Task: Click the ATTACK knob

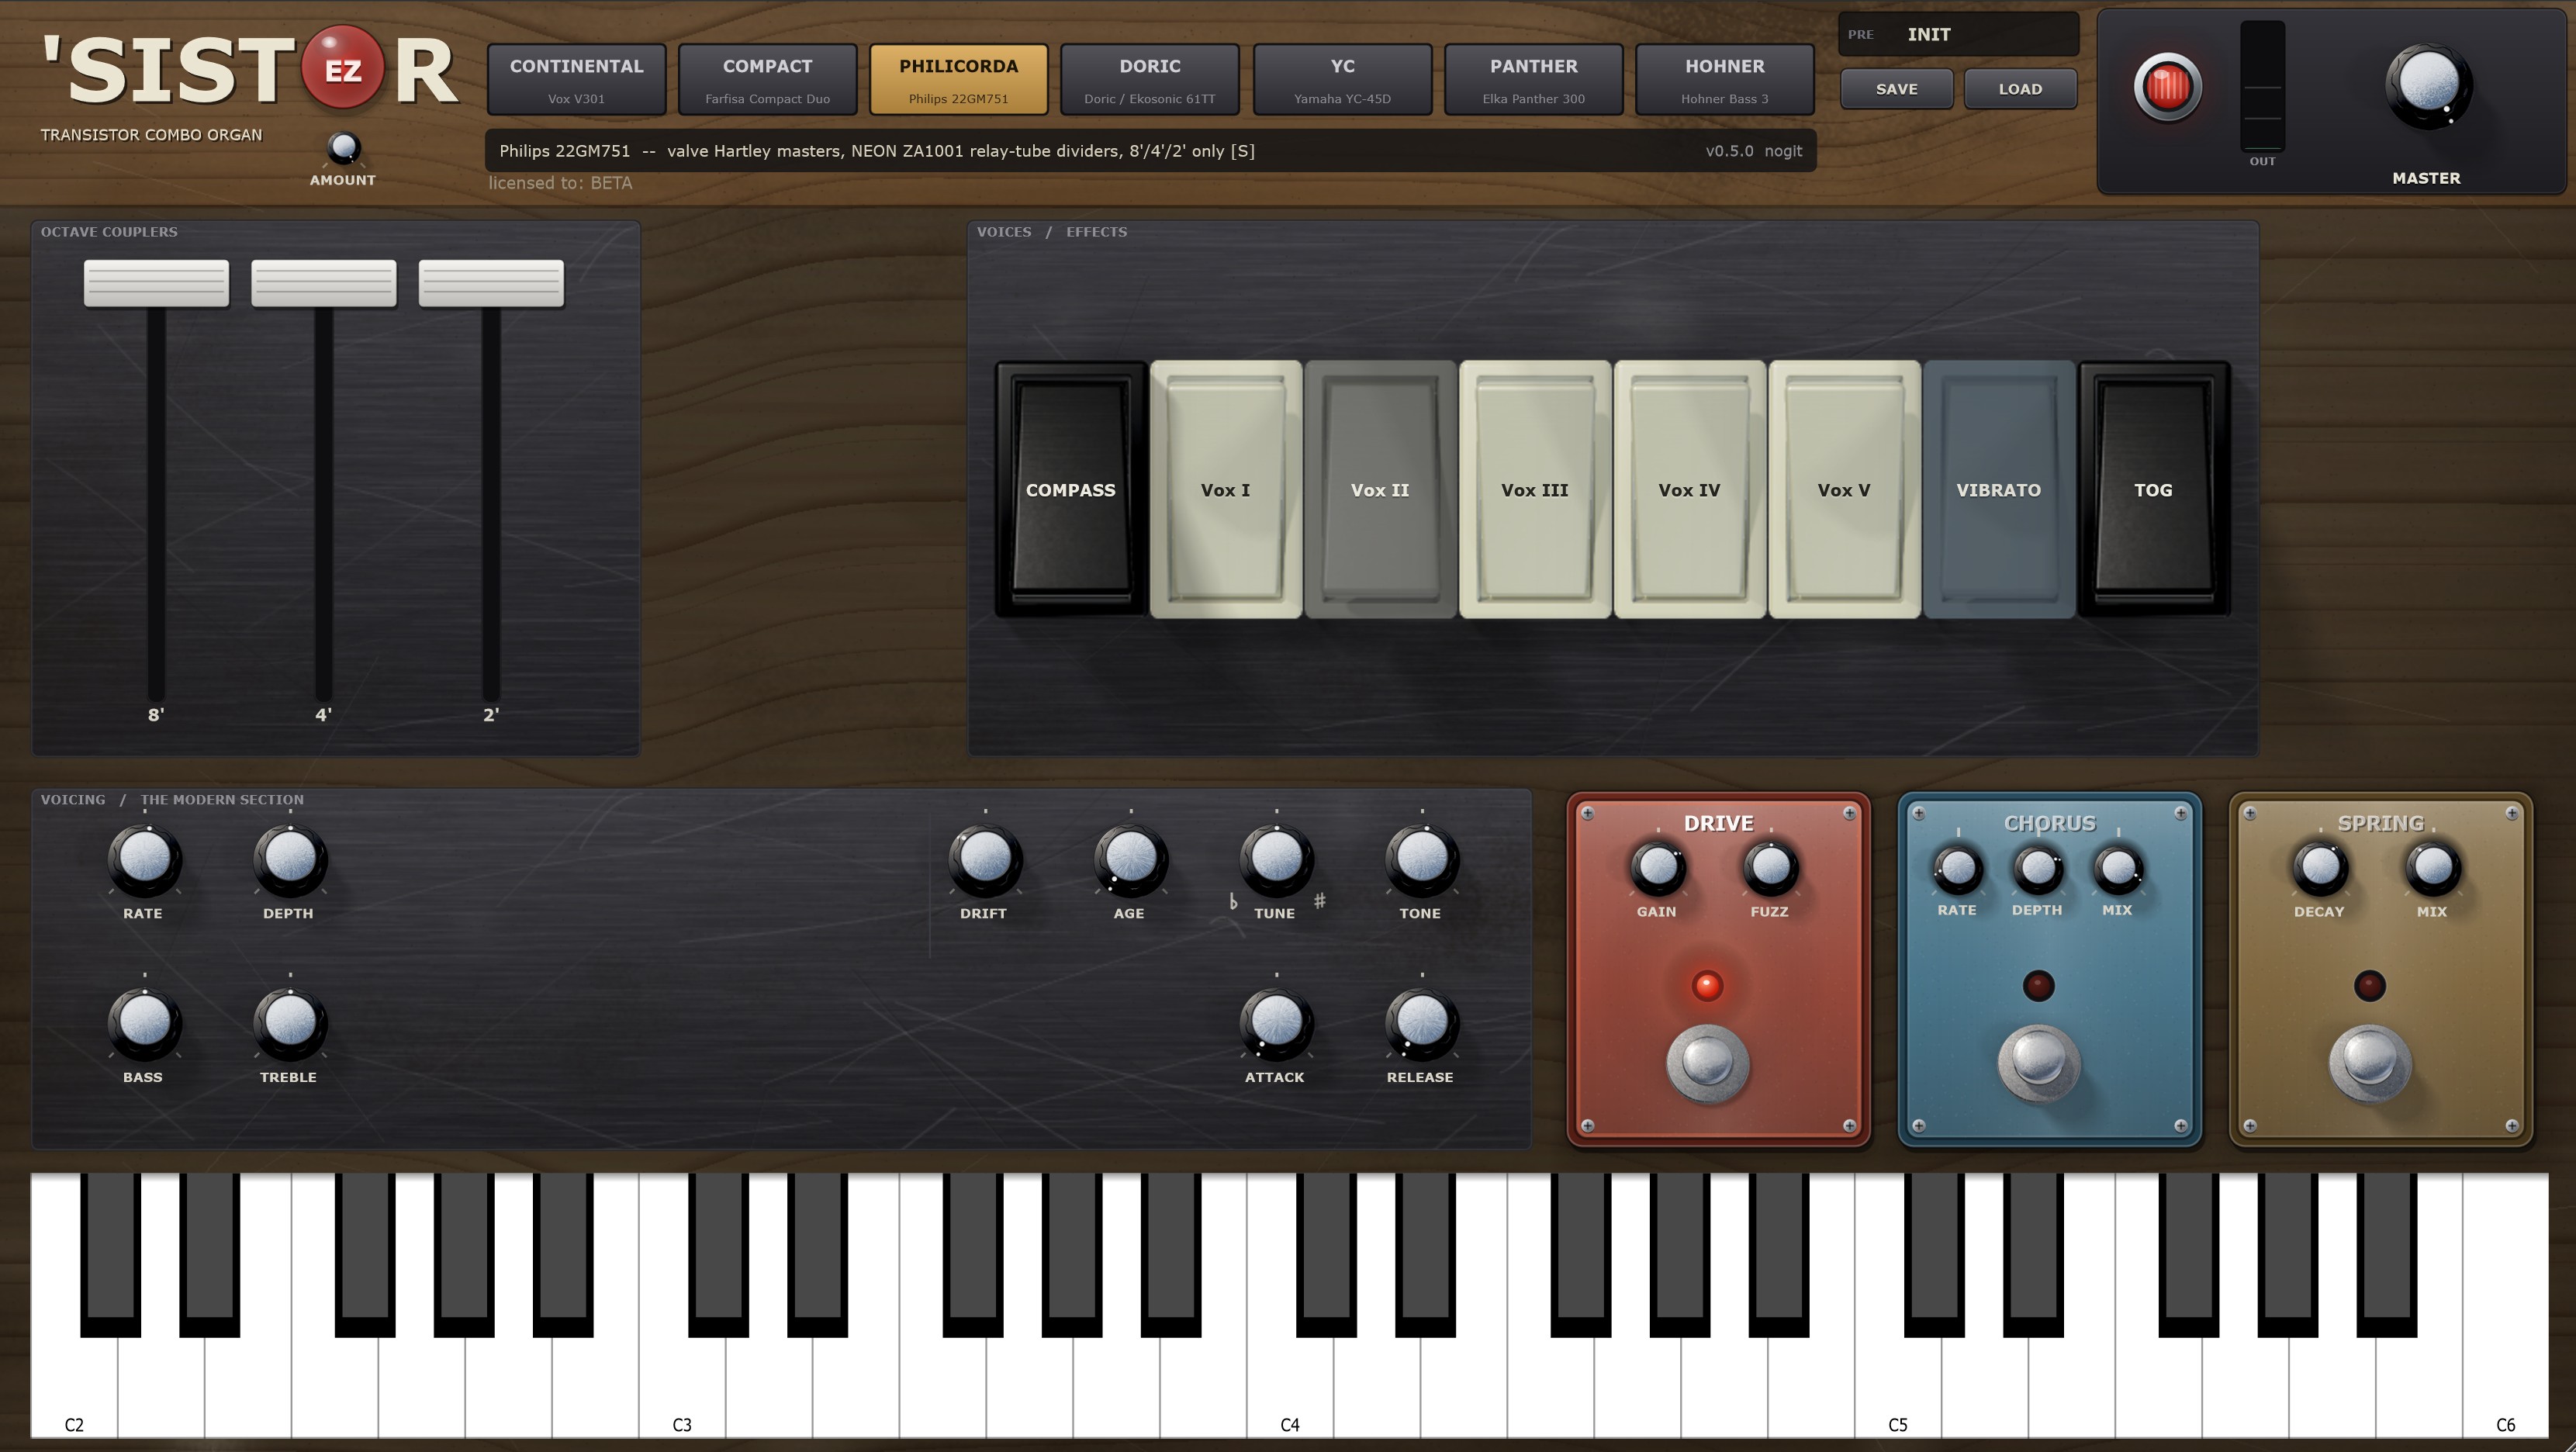Action: point(1276,1023)
